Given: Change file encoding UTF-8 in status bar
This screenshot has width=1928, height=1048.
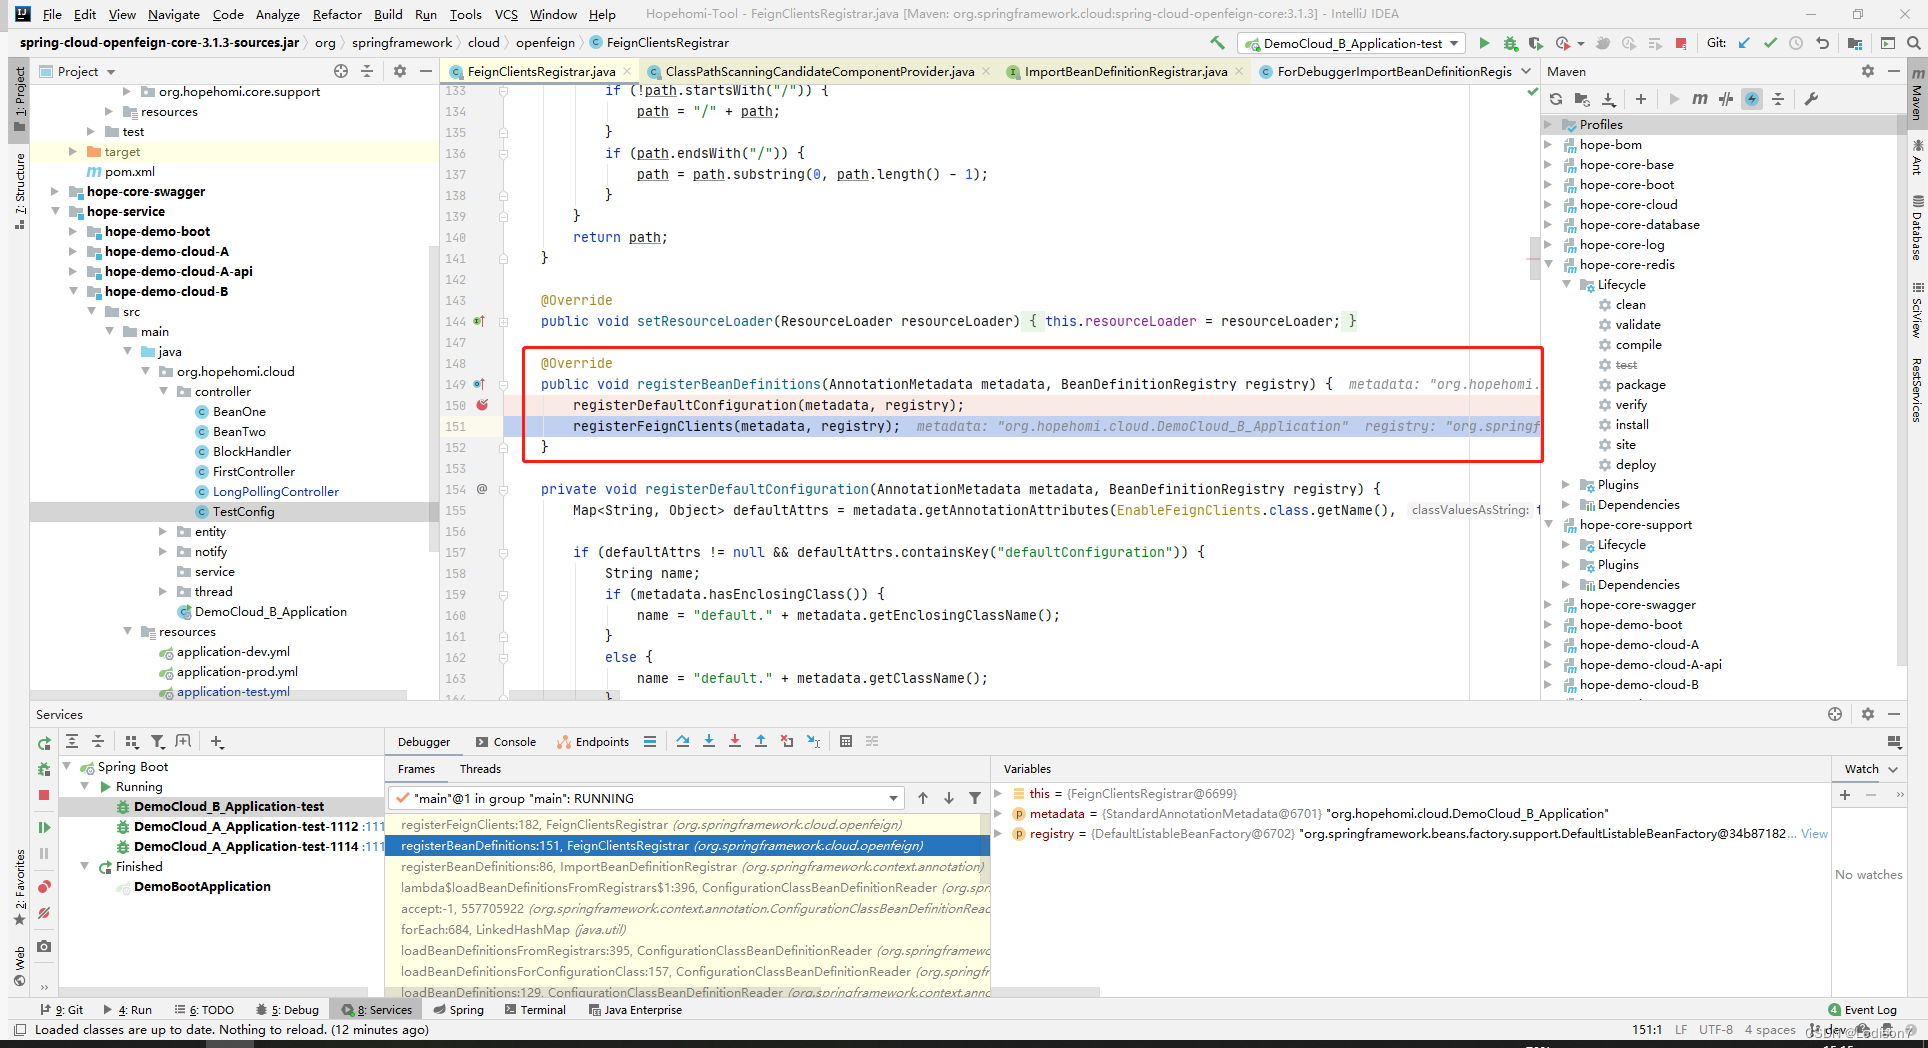Looking at the screenshot, I should click(x=1715, y=1029).
